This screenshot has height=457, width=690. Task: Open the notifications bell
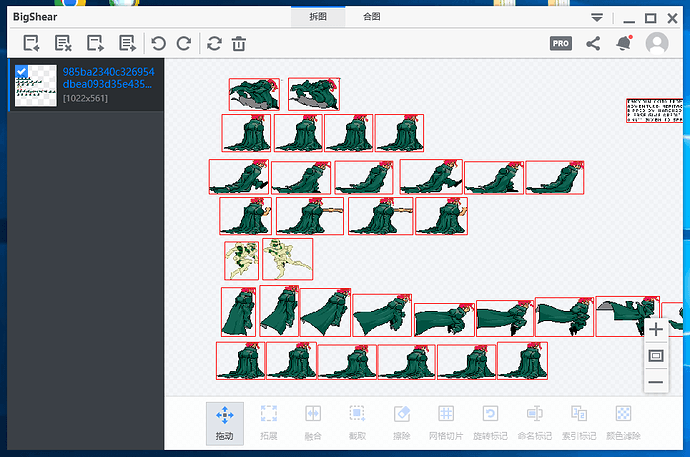[624, 43]
